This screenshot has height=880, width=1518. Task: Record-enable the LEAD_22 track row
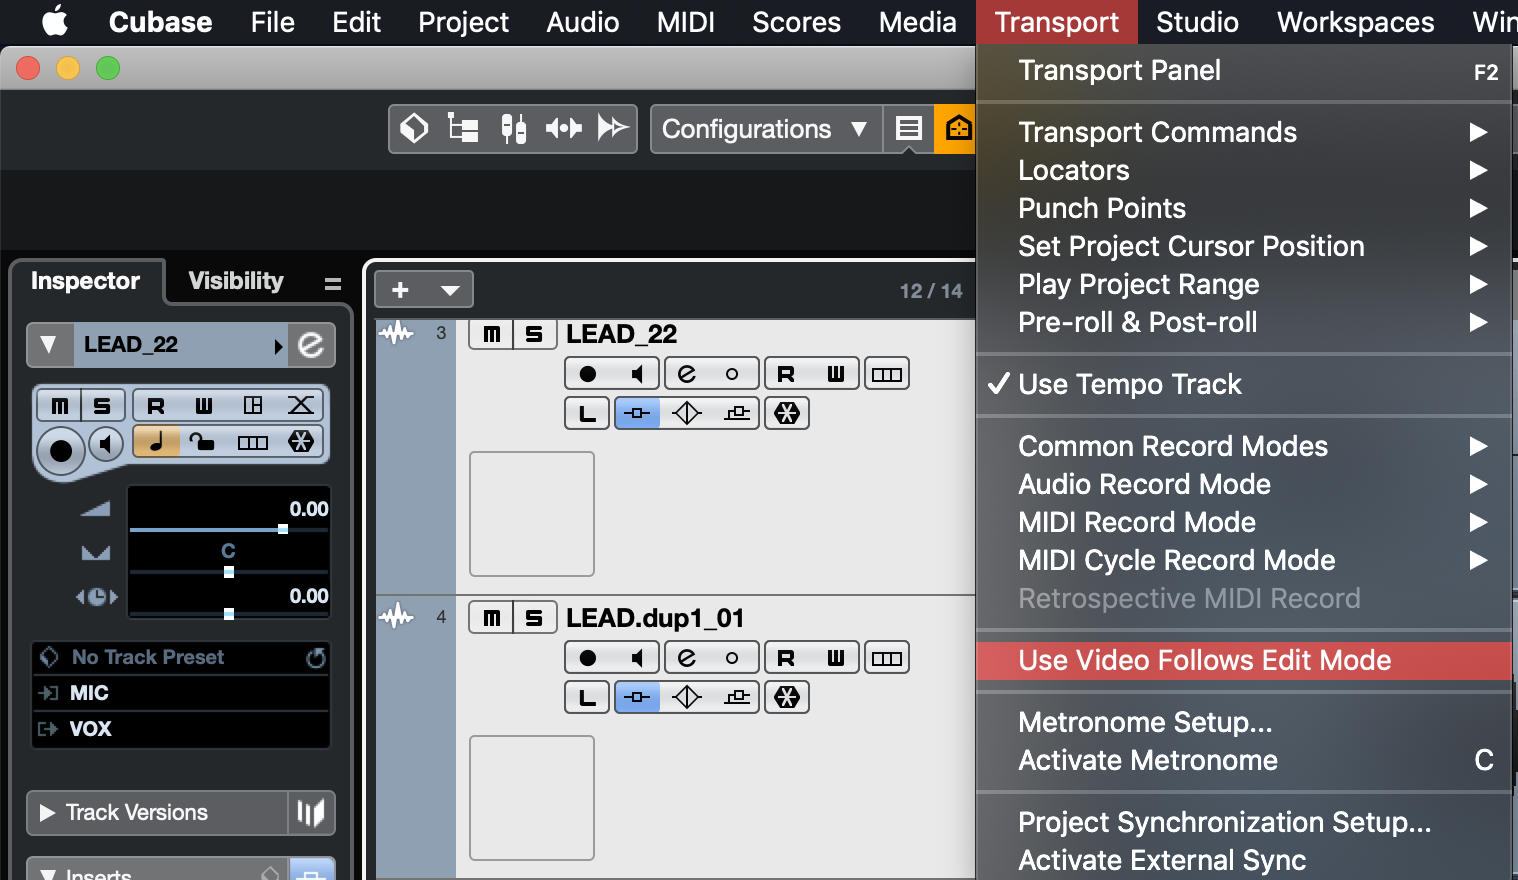pyautogui.click(x=588, y=374)
